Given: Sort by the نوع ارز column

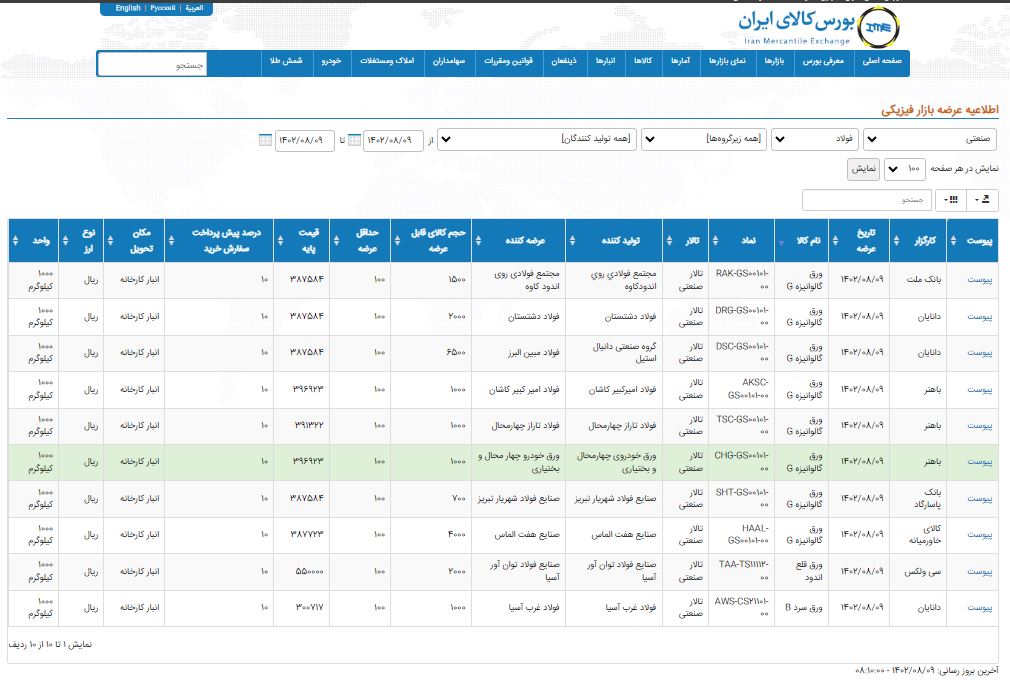Looking at the screenshot, I should [81, 241].
